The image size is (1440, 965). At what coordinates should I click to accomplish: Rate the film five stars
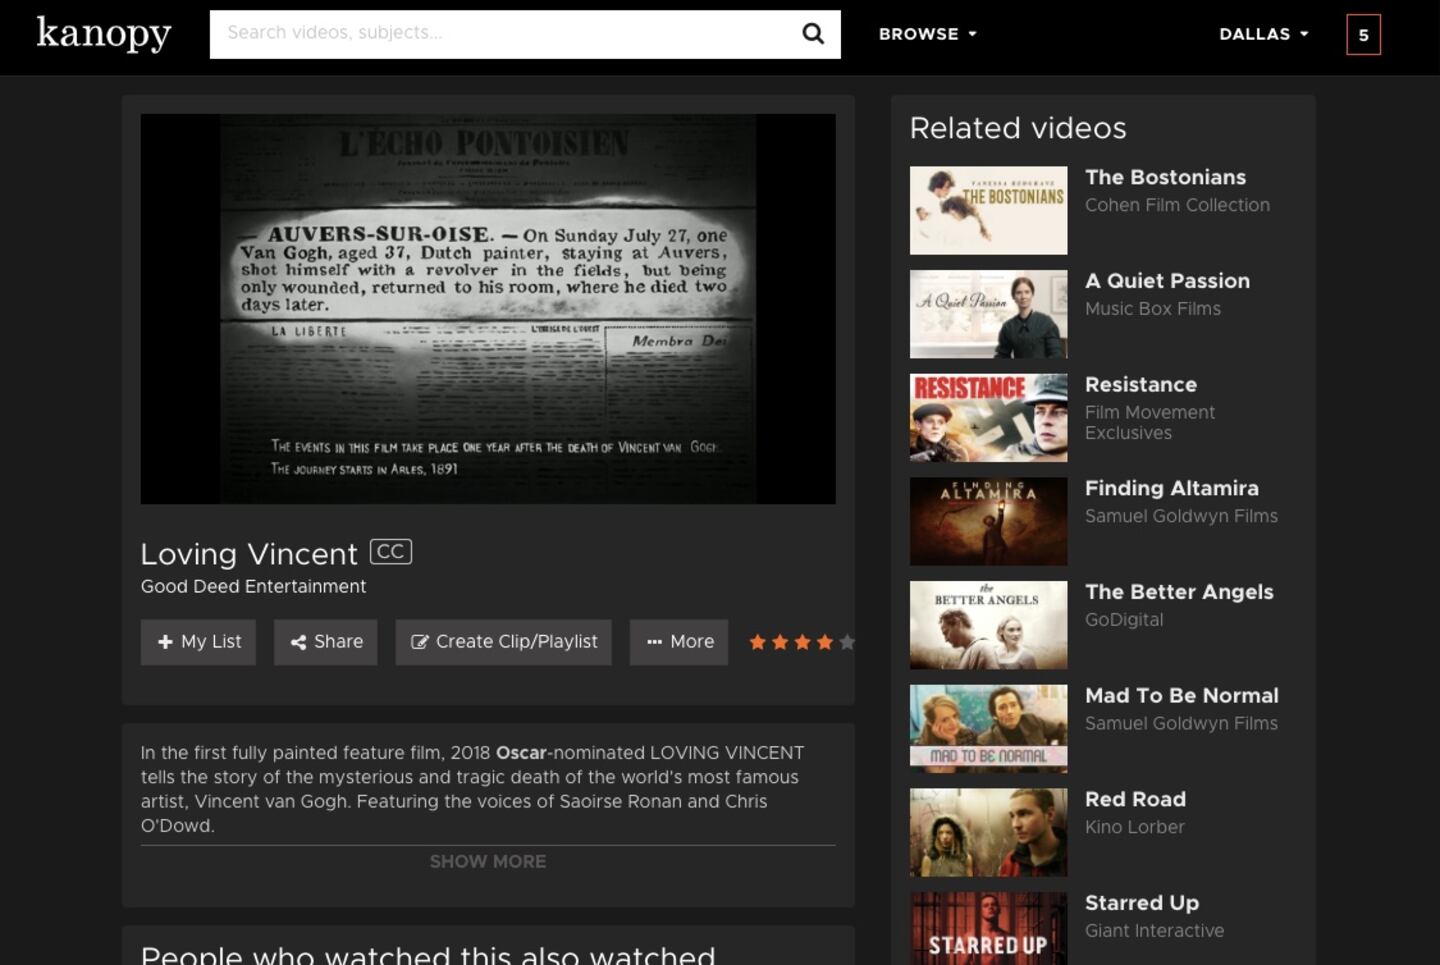(x=847, y=642)
